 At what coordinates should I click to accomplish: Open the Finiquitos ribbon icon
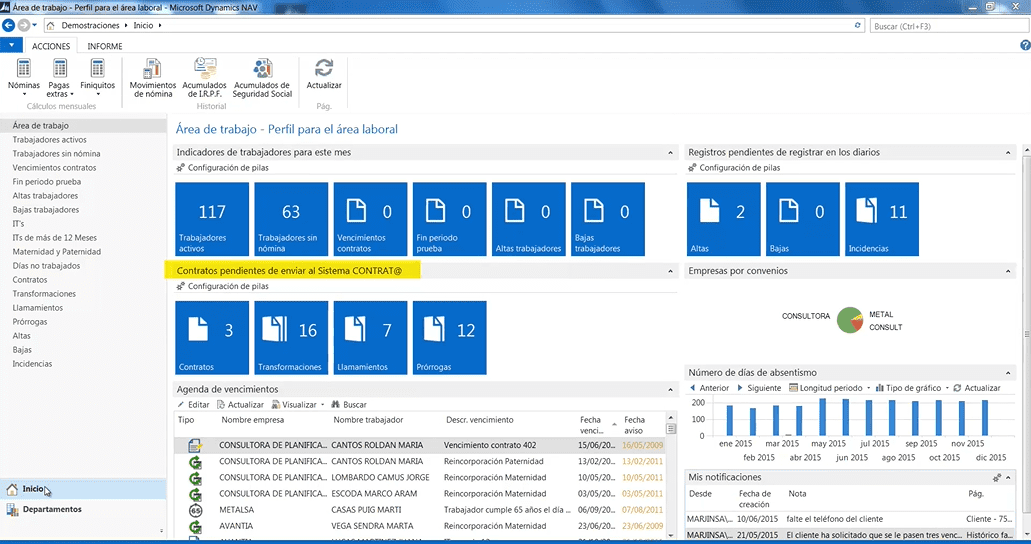97,76
